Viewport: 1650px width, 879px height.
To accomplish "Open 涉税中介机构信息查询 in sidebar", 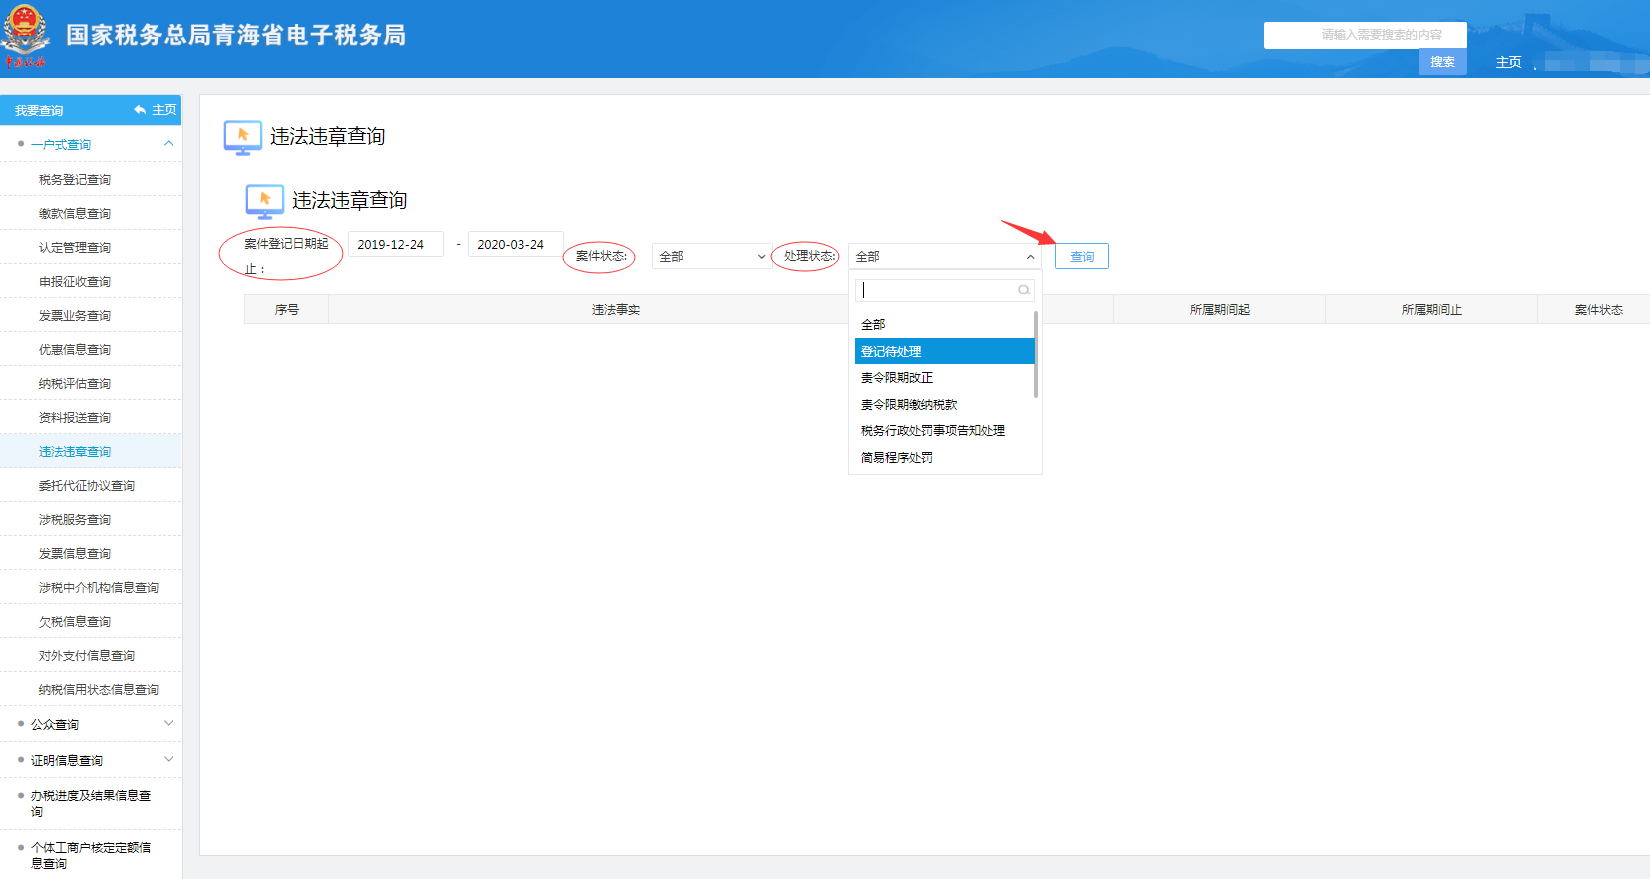I will click(99, 588).
